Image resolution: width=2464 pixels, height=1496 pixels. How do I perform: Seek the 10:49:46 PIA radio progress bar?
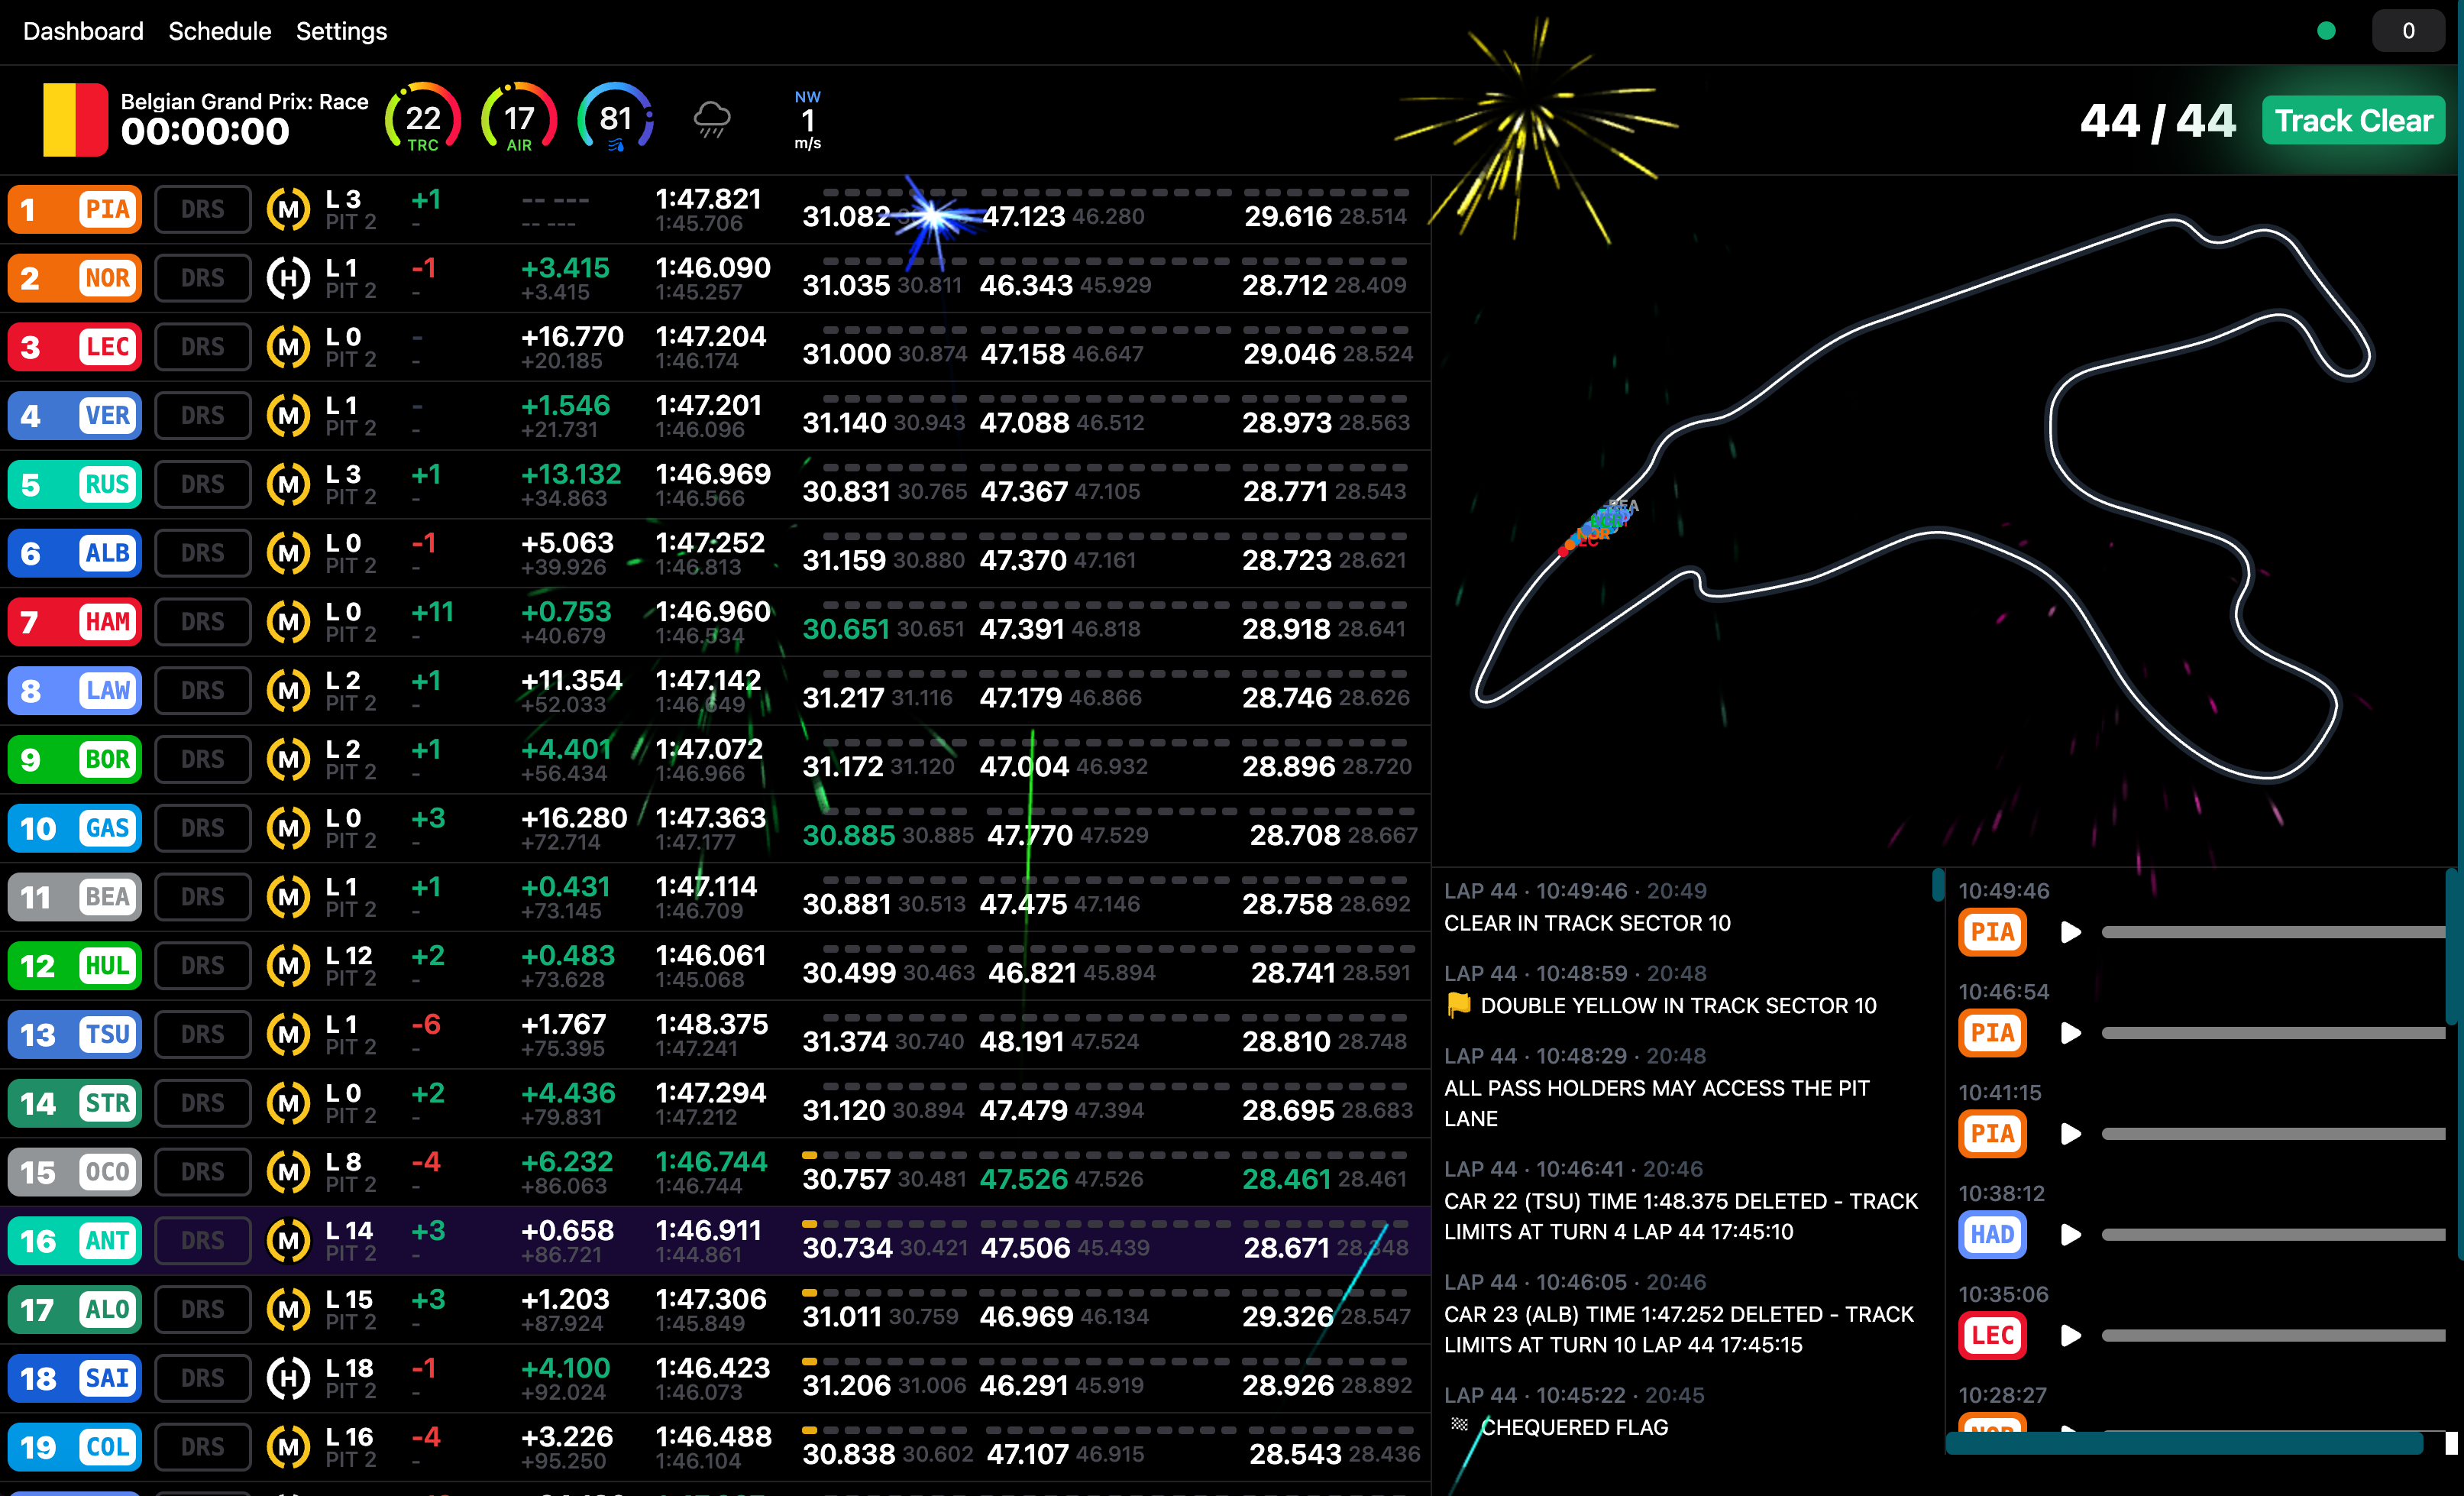[2273, 932]
